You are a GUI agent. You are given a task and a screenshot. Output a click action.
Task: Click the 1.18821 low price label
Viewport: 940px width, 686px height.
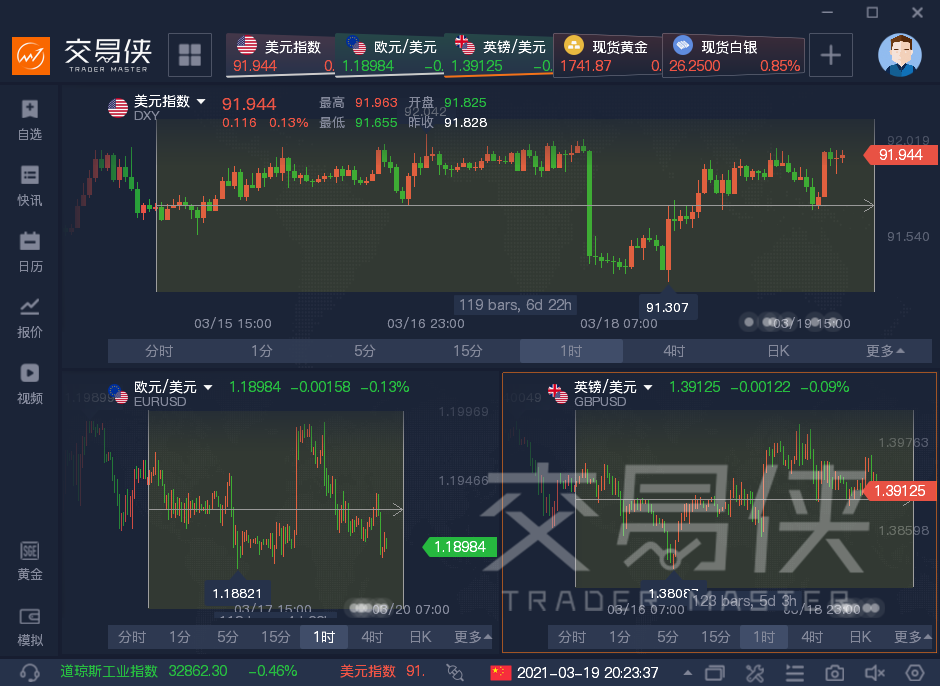coord(237,594)
